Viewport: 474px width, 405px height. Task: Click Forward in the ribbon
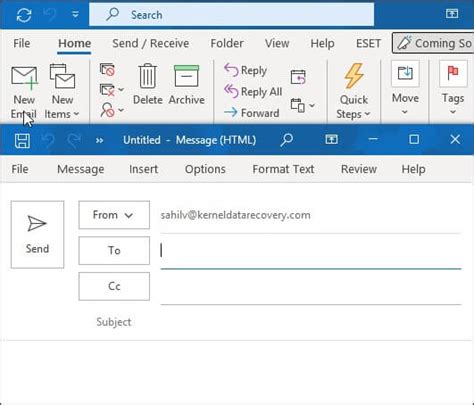tap(252, 113)
